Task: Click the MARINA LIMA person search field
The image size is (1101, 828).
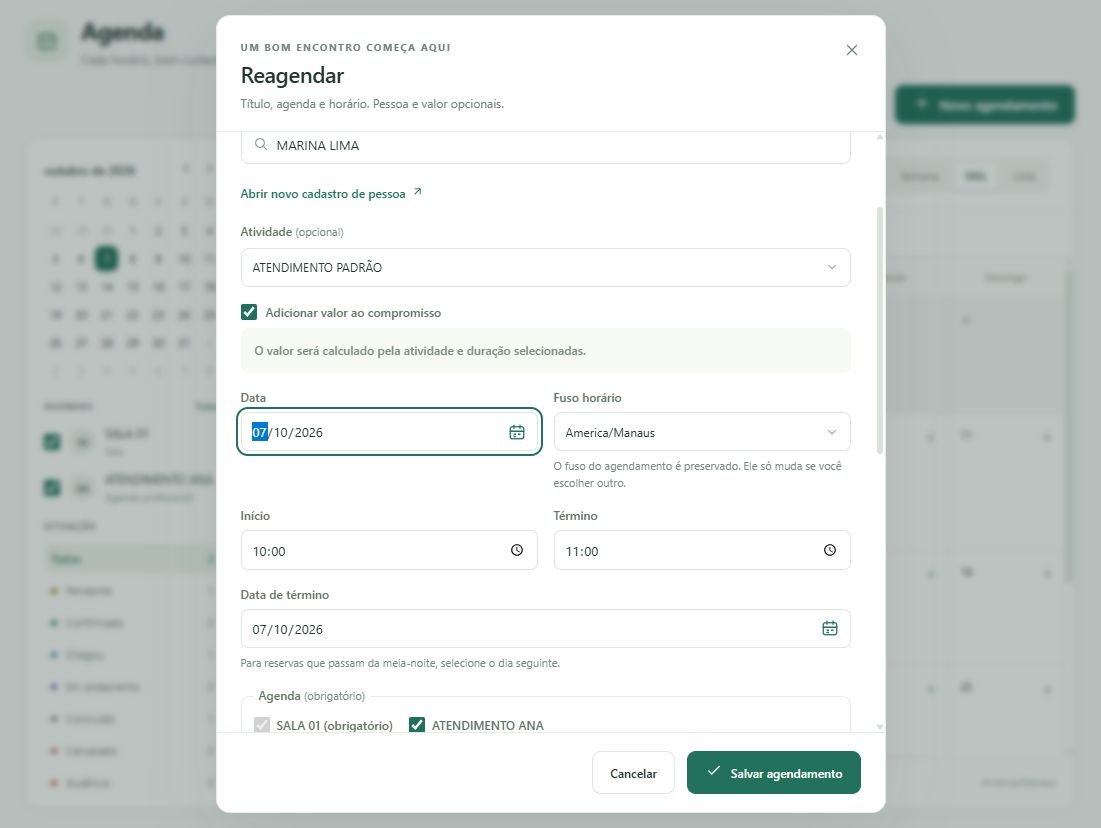Action: coord(545,145)
